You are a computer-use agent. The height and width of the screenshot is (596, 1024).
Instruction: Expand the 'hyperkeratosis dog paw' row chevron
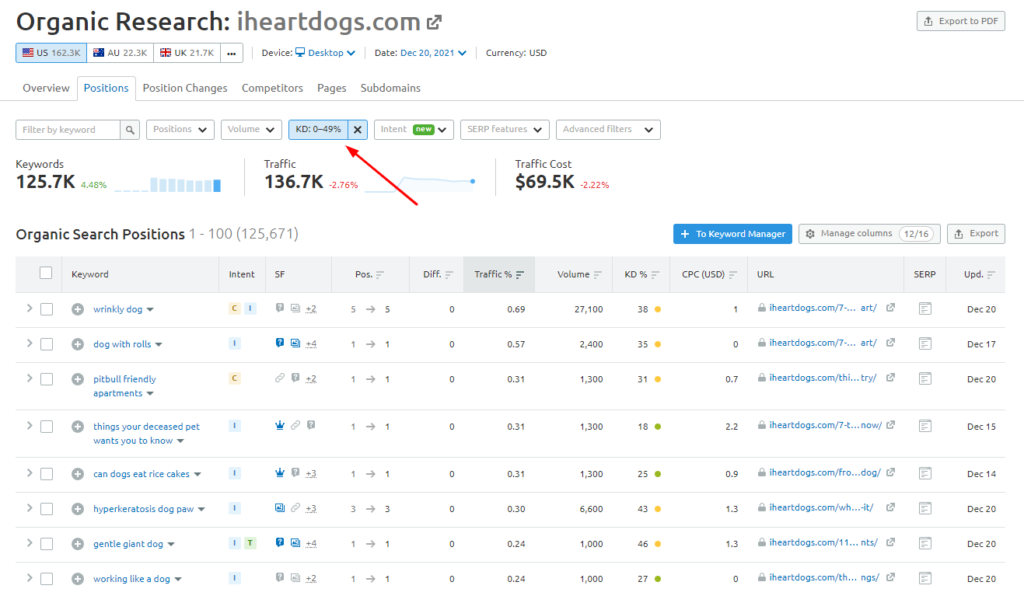point(29,508)
